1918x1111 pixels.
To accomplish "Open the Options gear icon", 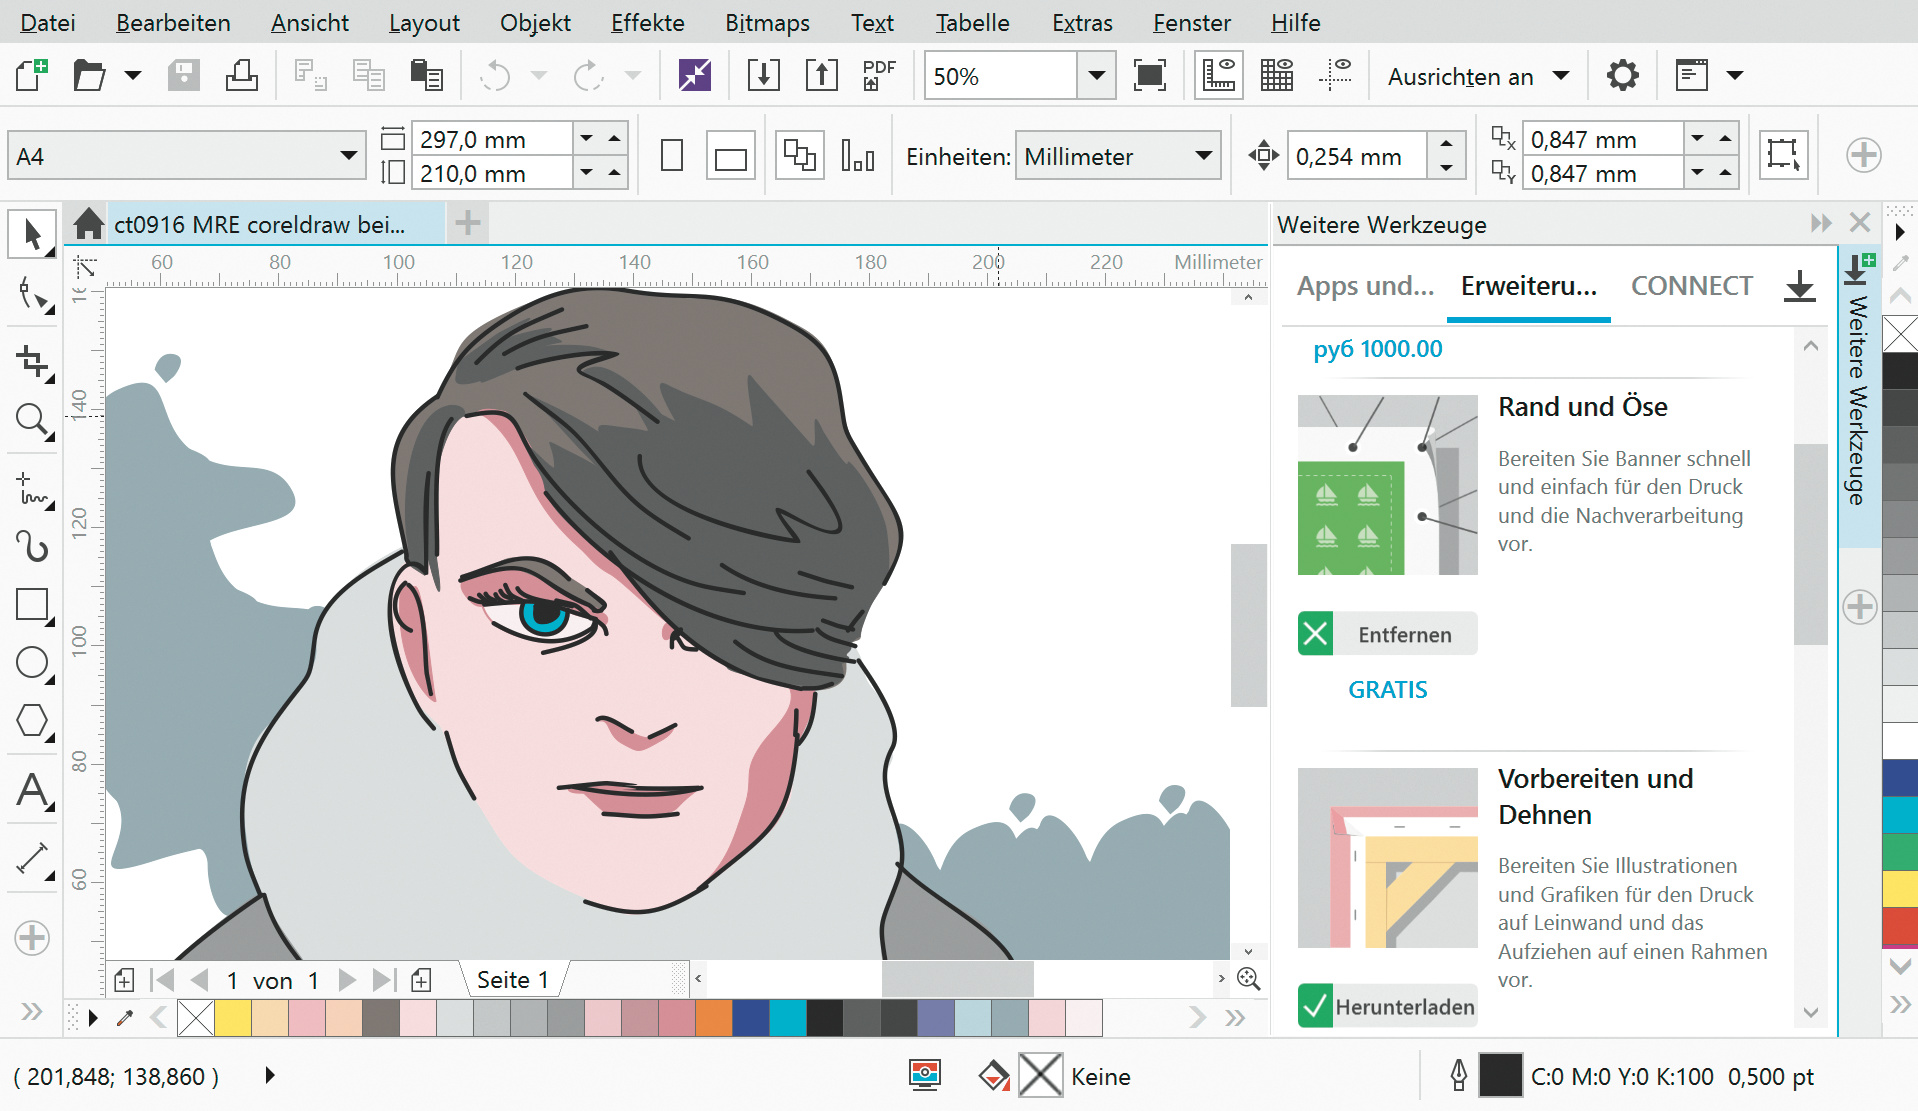I will click(1622, 76).
